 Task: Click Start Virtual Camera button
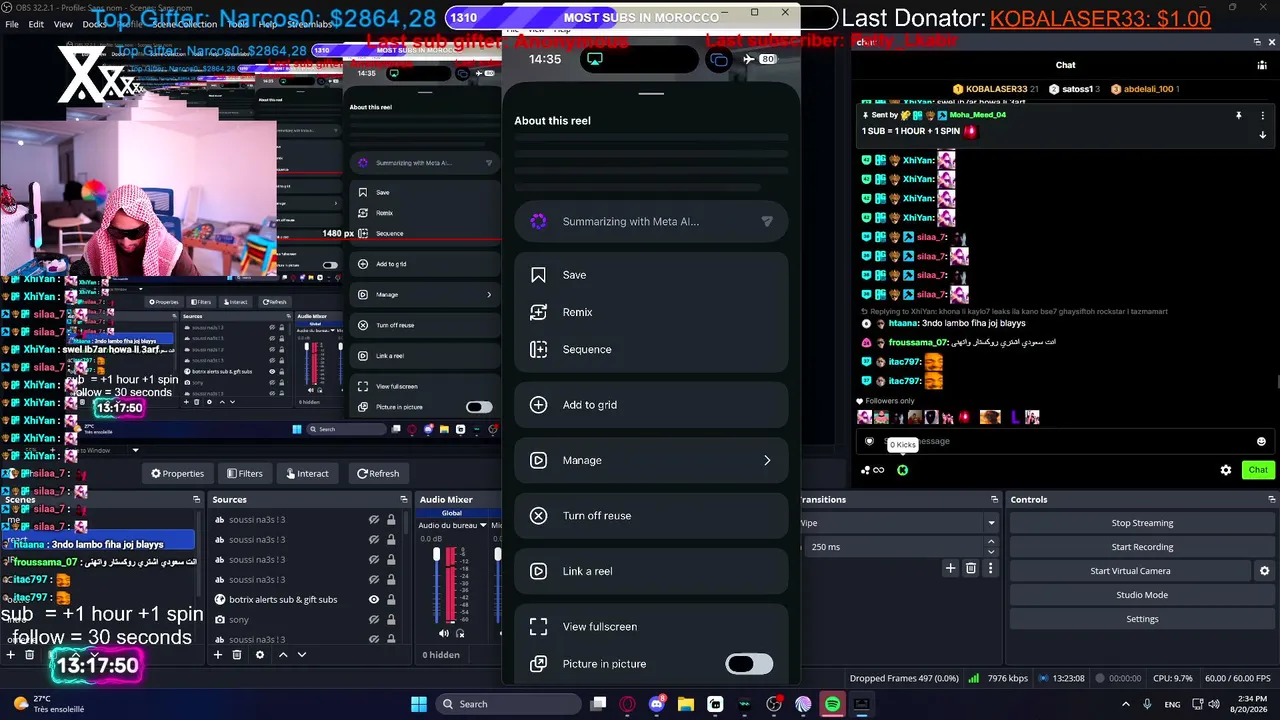point(1130,571)
